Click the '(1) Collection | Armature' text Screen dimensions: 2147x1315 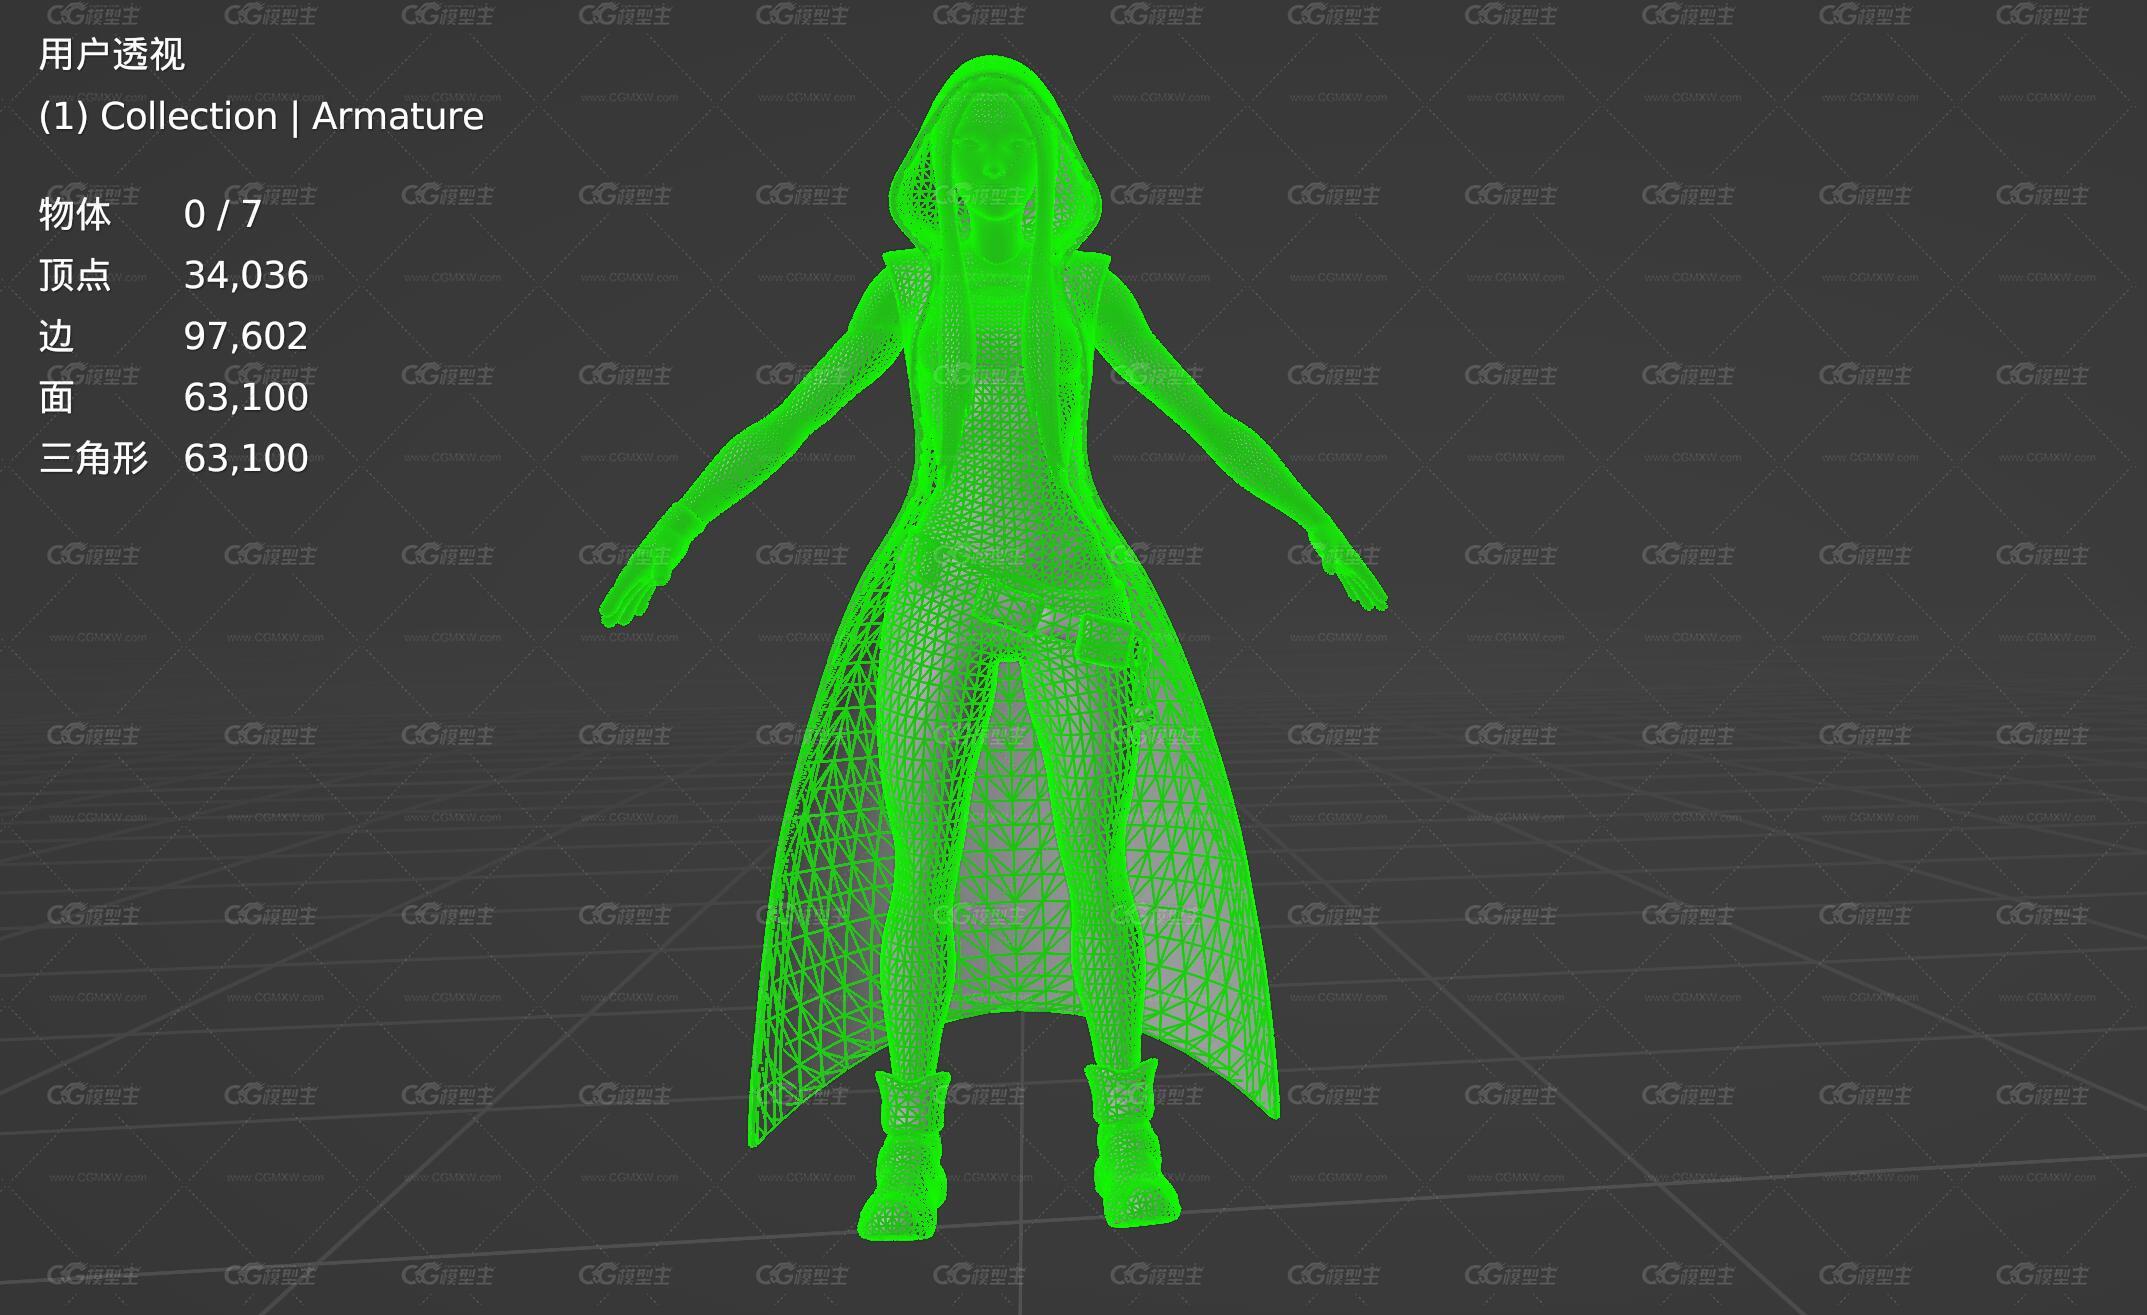click(261, 117)
